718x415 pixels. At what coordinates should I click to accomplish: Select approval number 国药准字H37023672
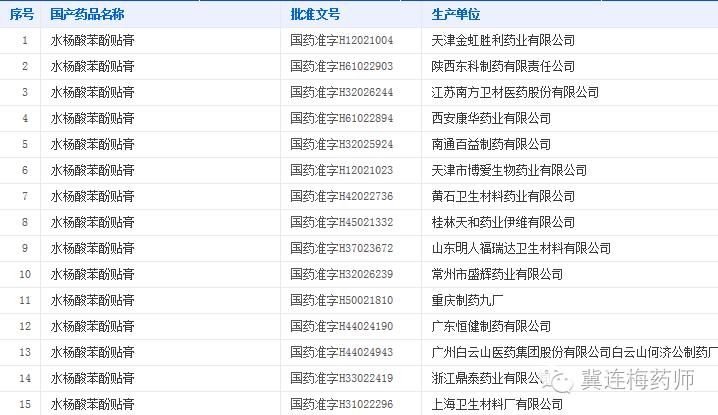(x=342, y=248)
